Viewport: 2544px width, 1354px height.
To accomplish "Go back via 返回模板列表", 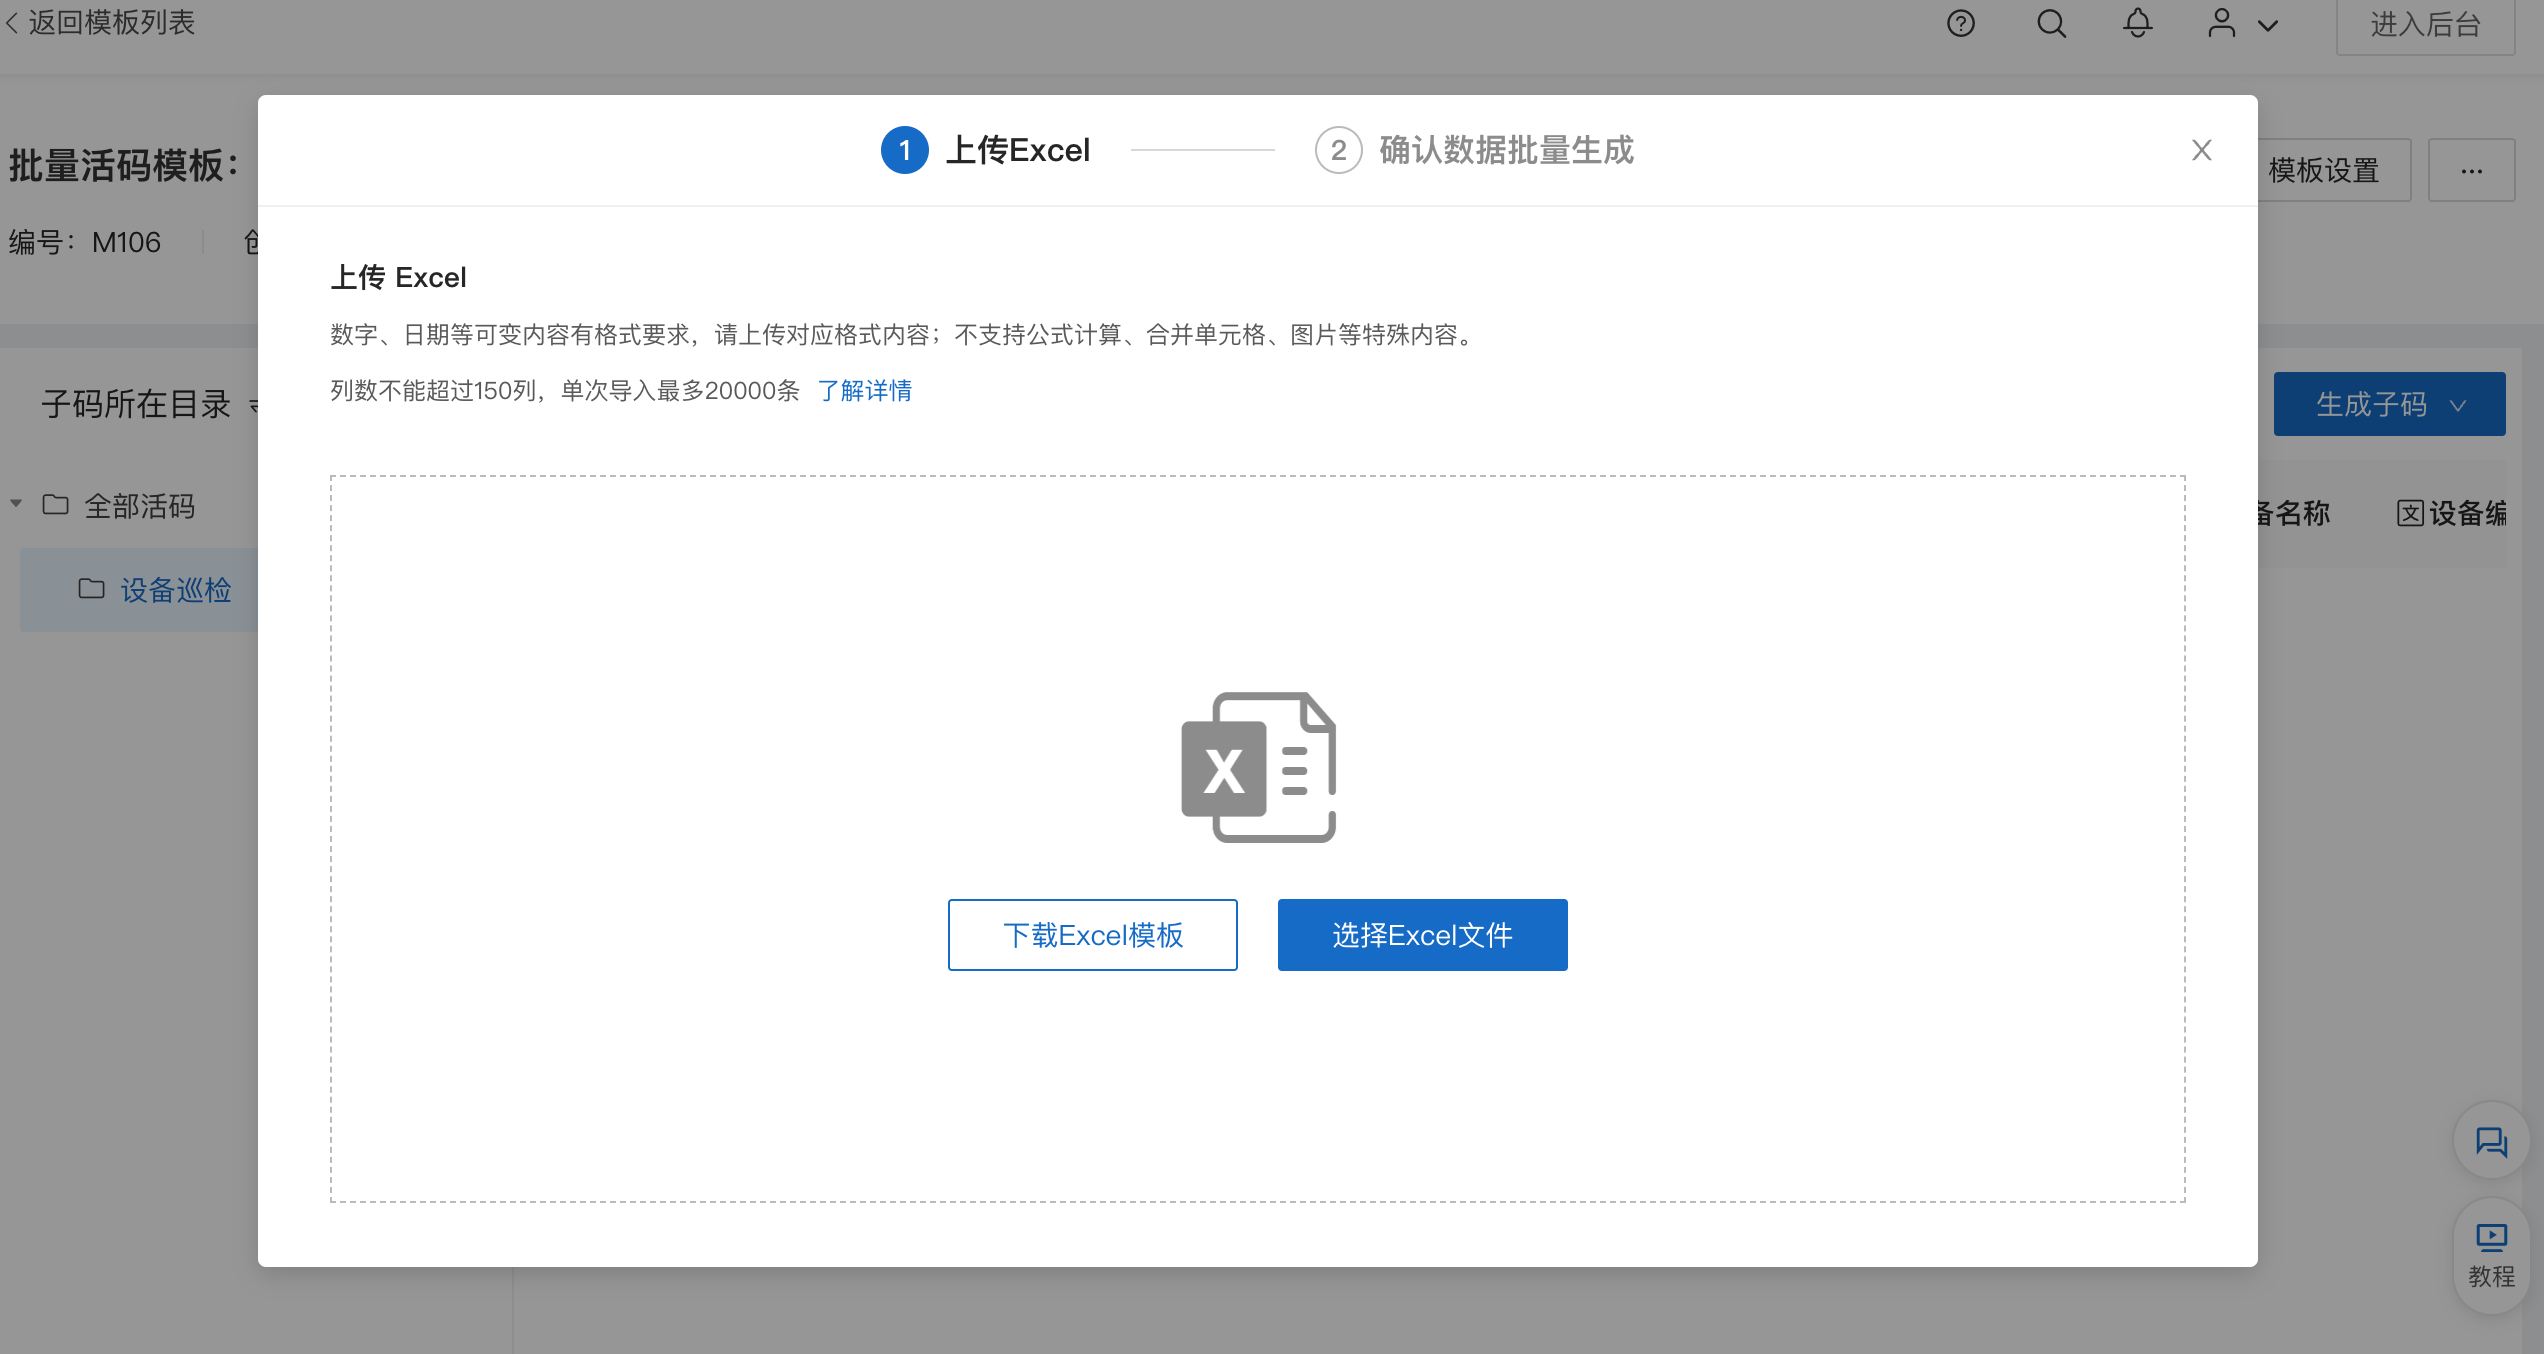I will coord(100,23).
